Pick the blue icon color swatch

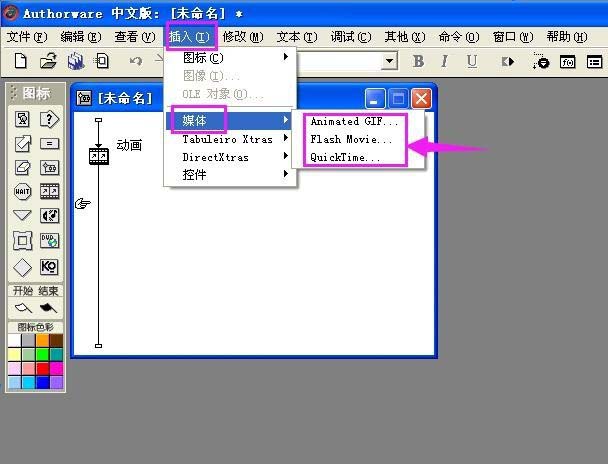pos(43,382)
